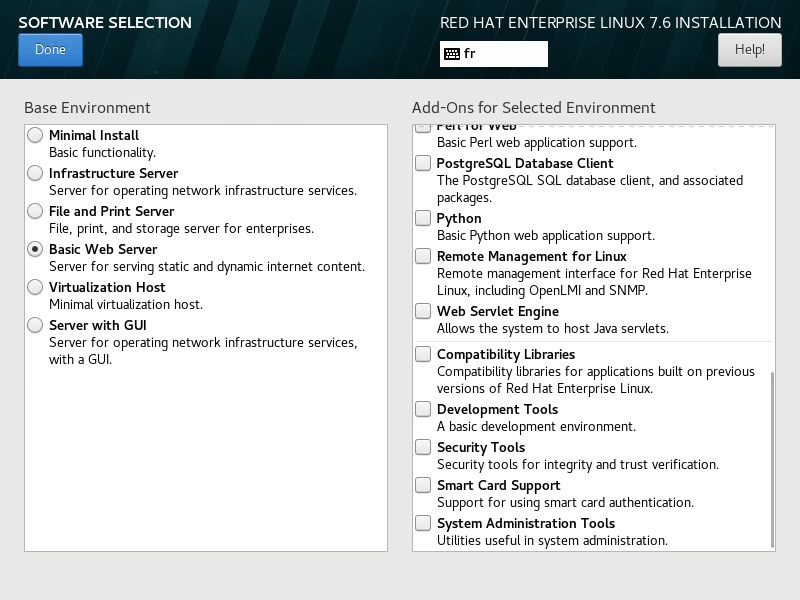This screenshot has width=800, height=600.
Task: Click 'Server for operating network infrastructure services.' text
Action: [x=203, y=191]
